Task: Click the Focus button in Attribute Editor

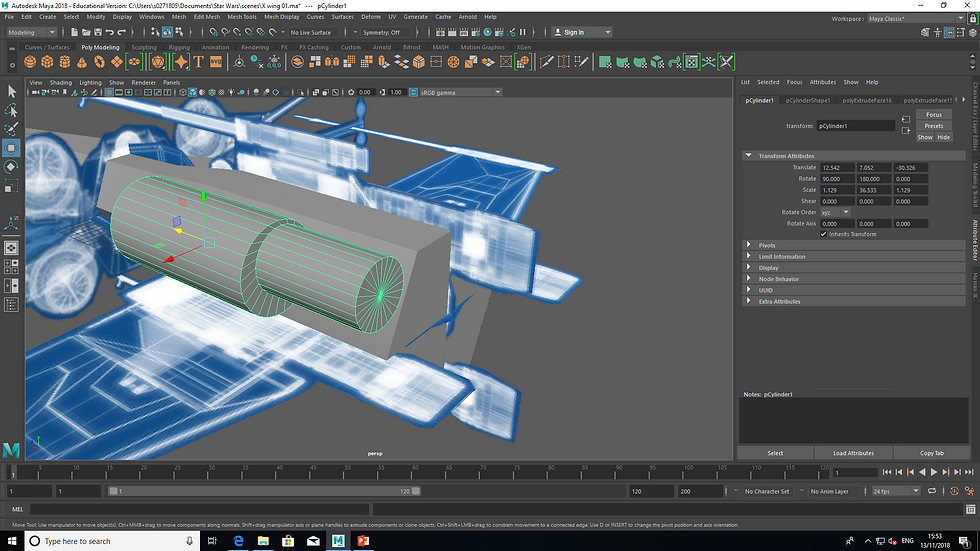Action: click(934, 114)
